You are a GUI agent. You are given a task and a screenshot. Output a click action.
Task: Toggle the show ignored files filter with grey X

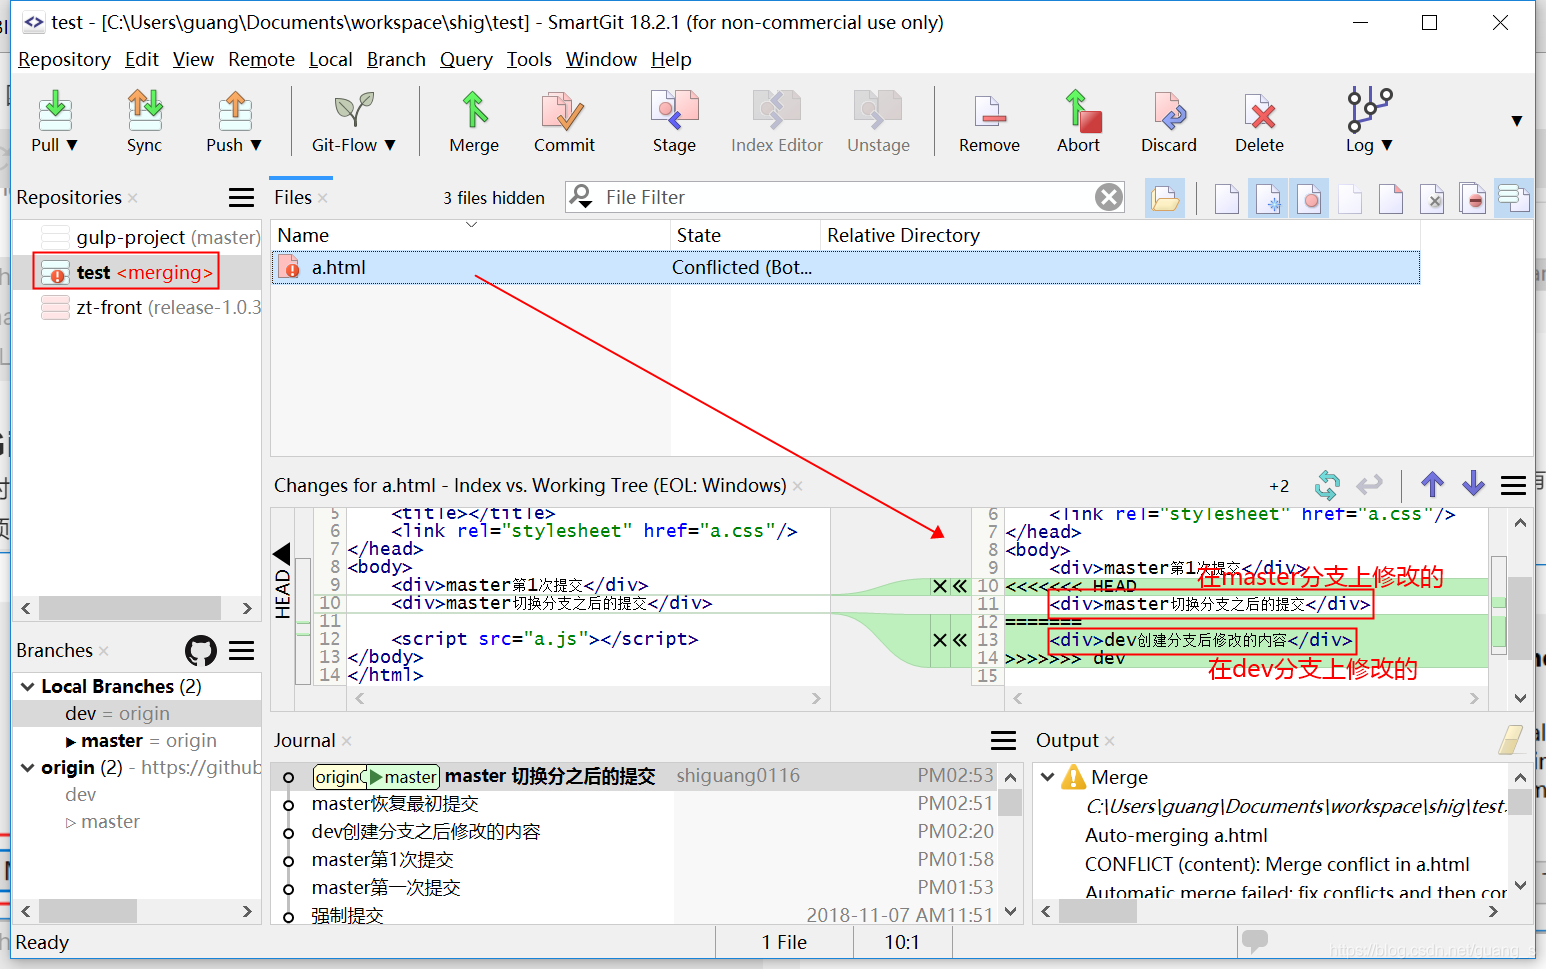pyautogui.click(x=1432, y=198)
